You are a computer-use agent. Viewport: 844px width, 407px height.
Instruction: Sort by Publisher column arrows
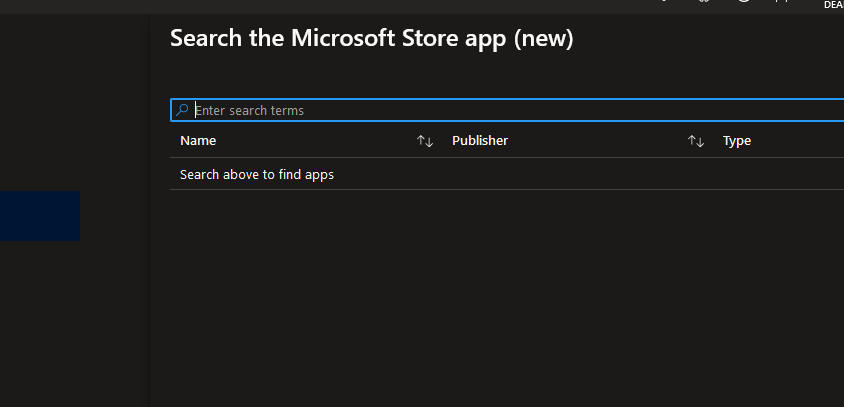click(x=695, y=141)
